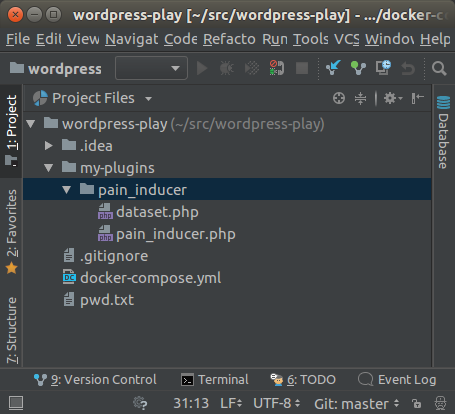Switch to the Database side tab

click(x=443, y=132)
